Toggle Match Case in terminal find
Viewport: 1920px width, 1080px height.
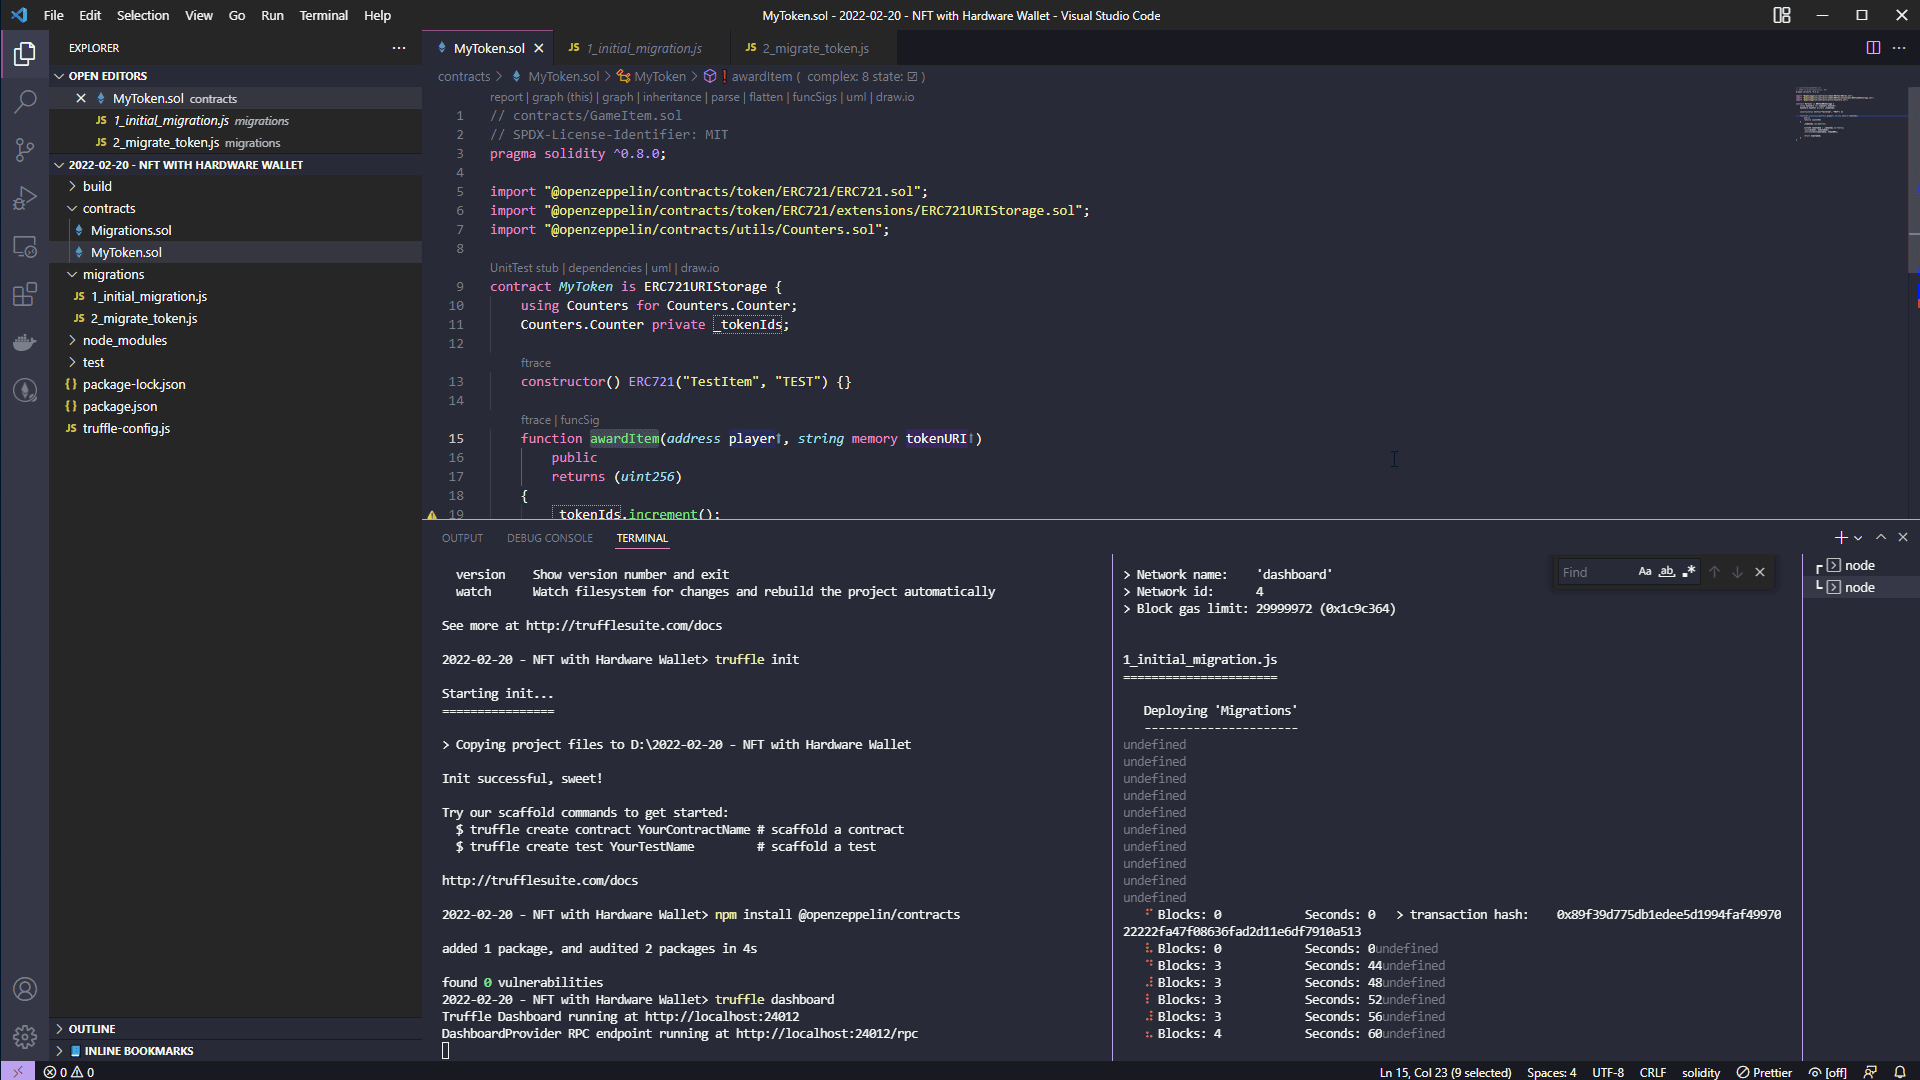point(1645,572)
